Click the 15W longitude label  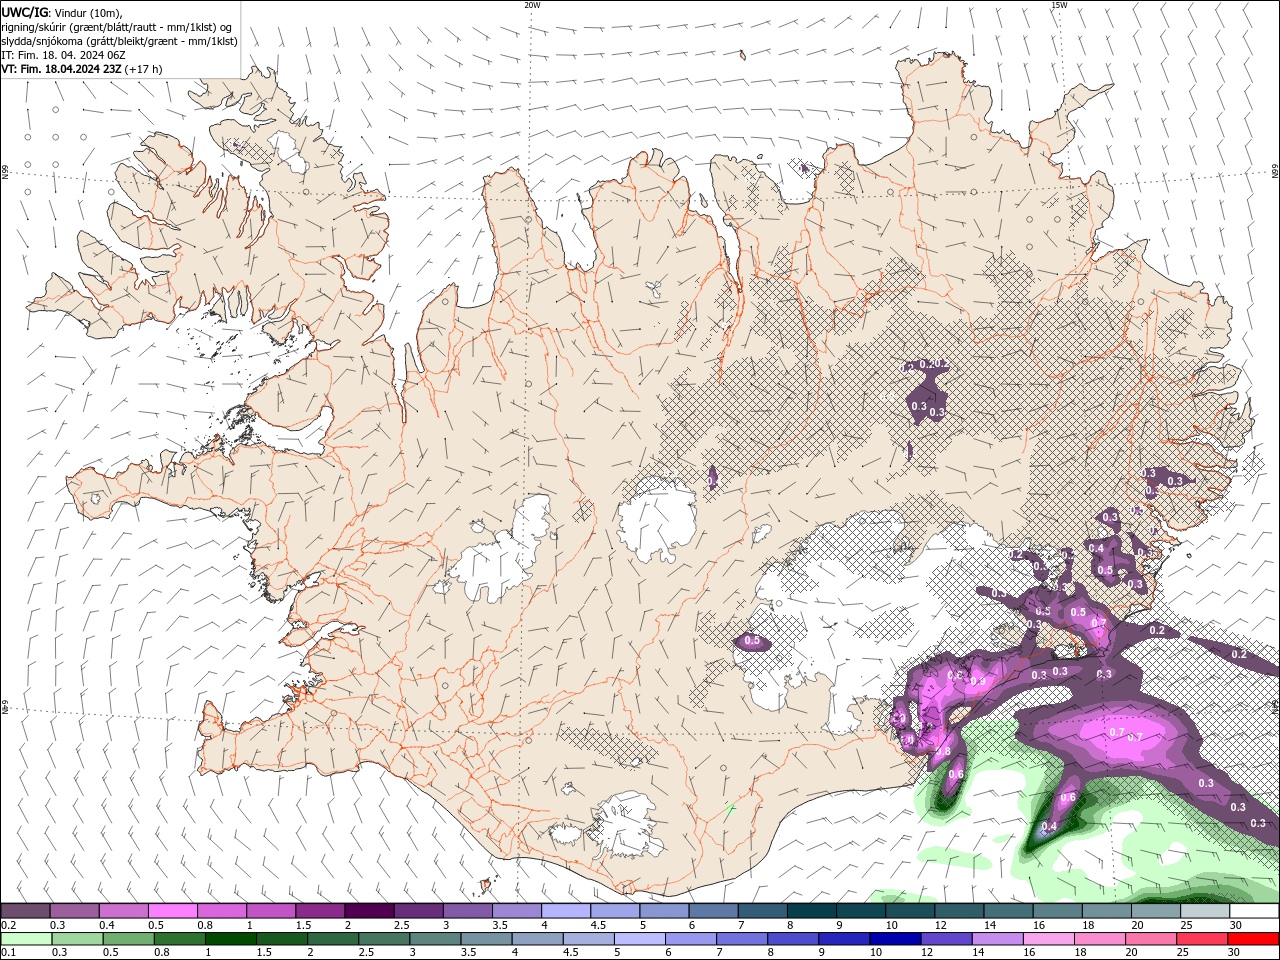pos(1059,5)
